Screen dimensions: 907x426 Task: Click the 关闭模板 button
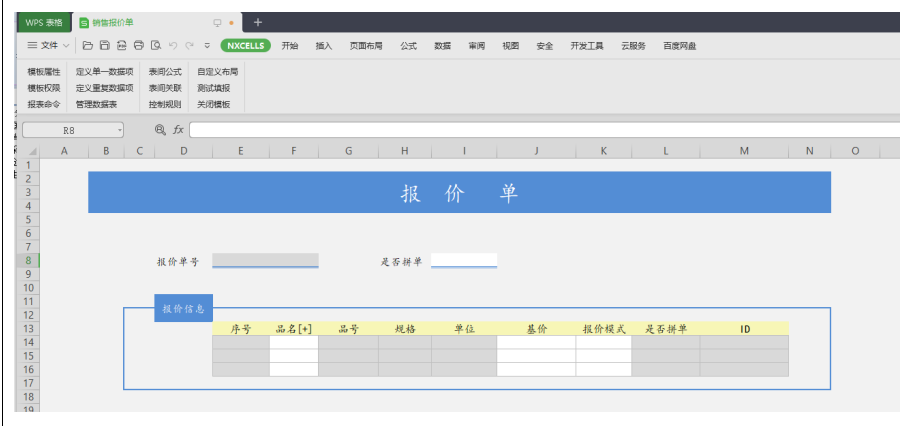[x=214, y=104]
